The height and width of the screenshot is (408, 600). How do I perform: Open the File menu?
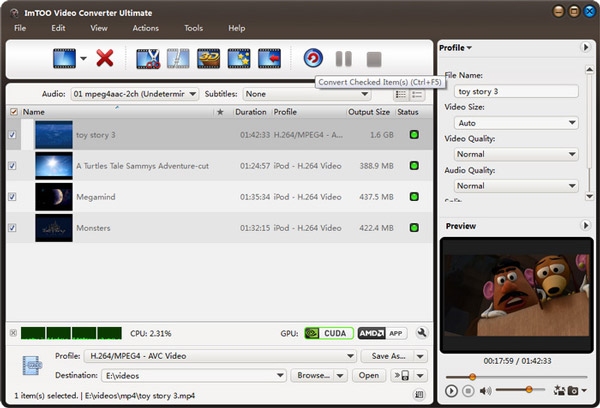[x=20, y=28]
